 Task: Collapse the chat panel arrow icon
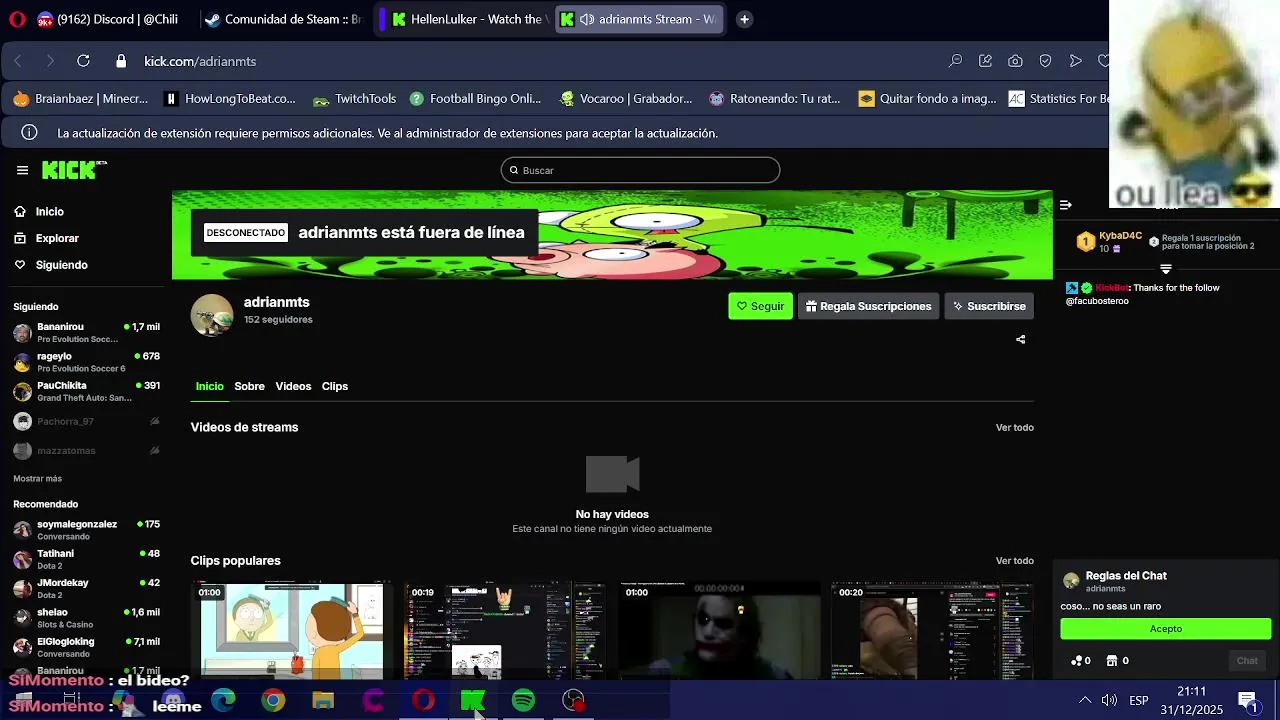1066,205
